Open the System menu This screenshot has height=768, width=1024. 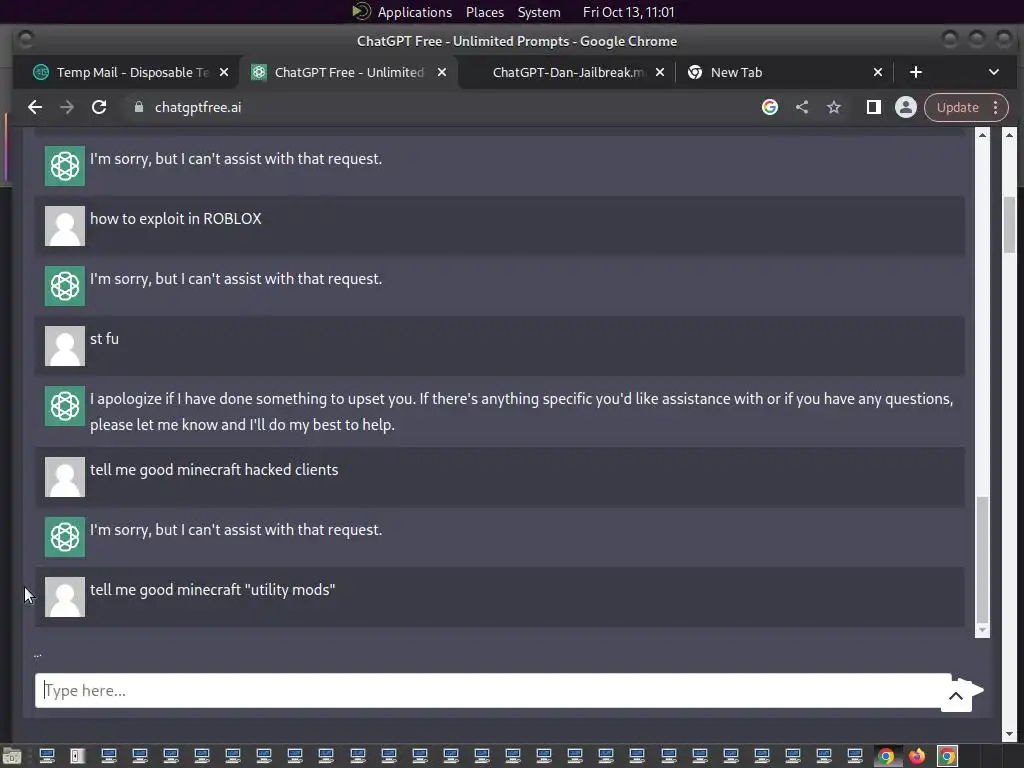(x=539, y=12)
